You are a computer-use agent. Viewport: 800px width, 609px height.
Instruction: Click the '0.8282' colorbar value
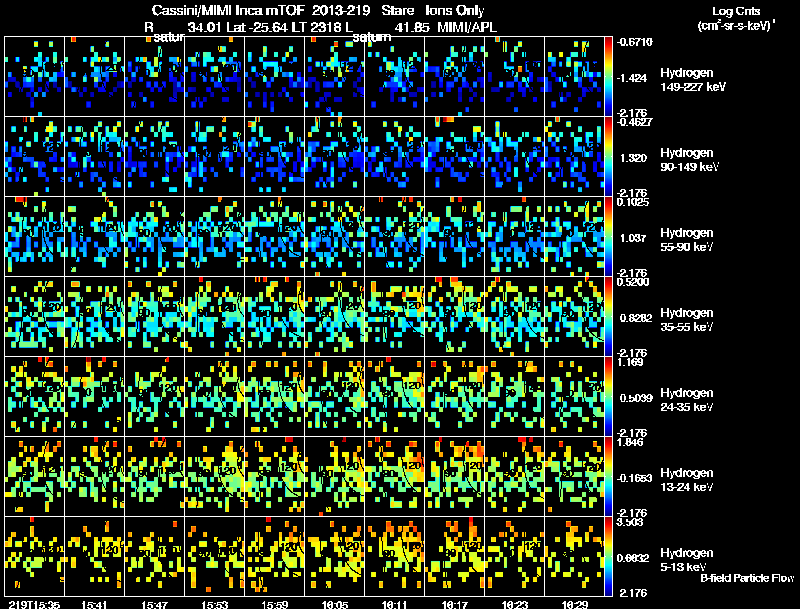[636, 318]
